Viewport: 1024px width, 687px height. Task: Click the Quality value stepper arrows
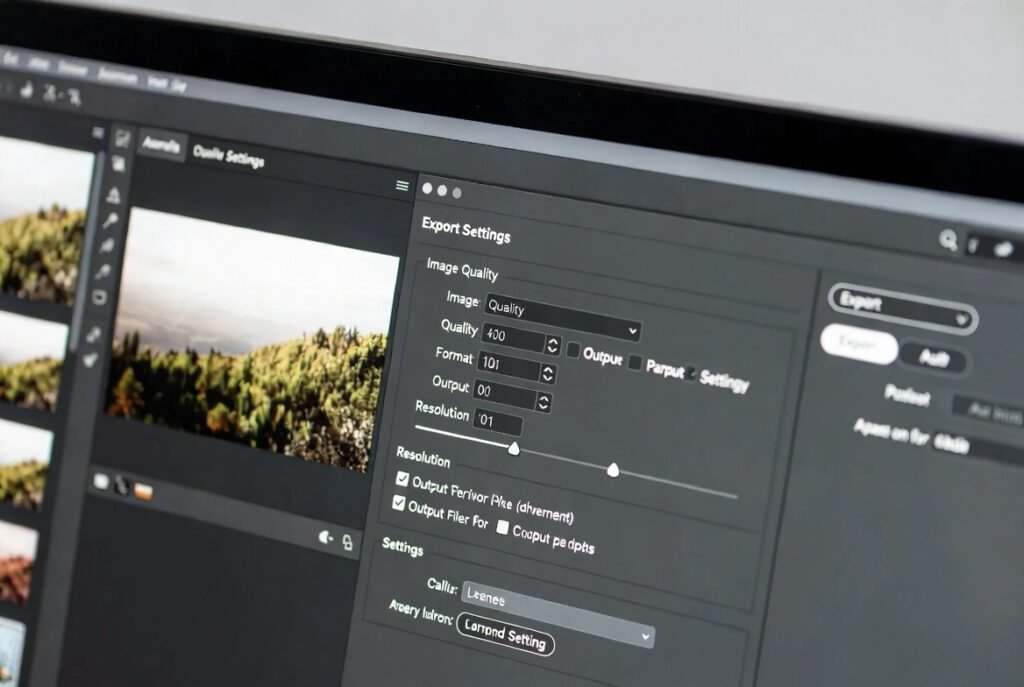tap(552, 345)
